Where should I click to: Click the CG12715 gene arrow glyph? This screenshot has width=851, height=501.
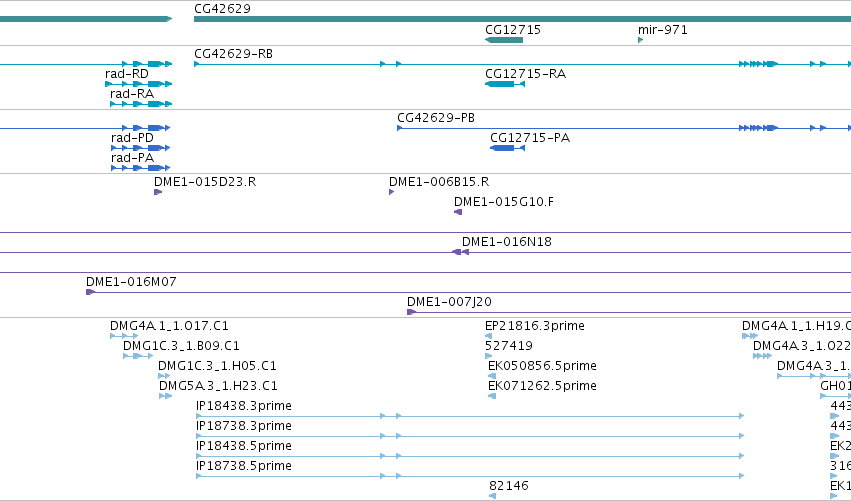(504, 40)
